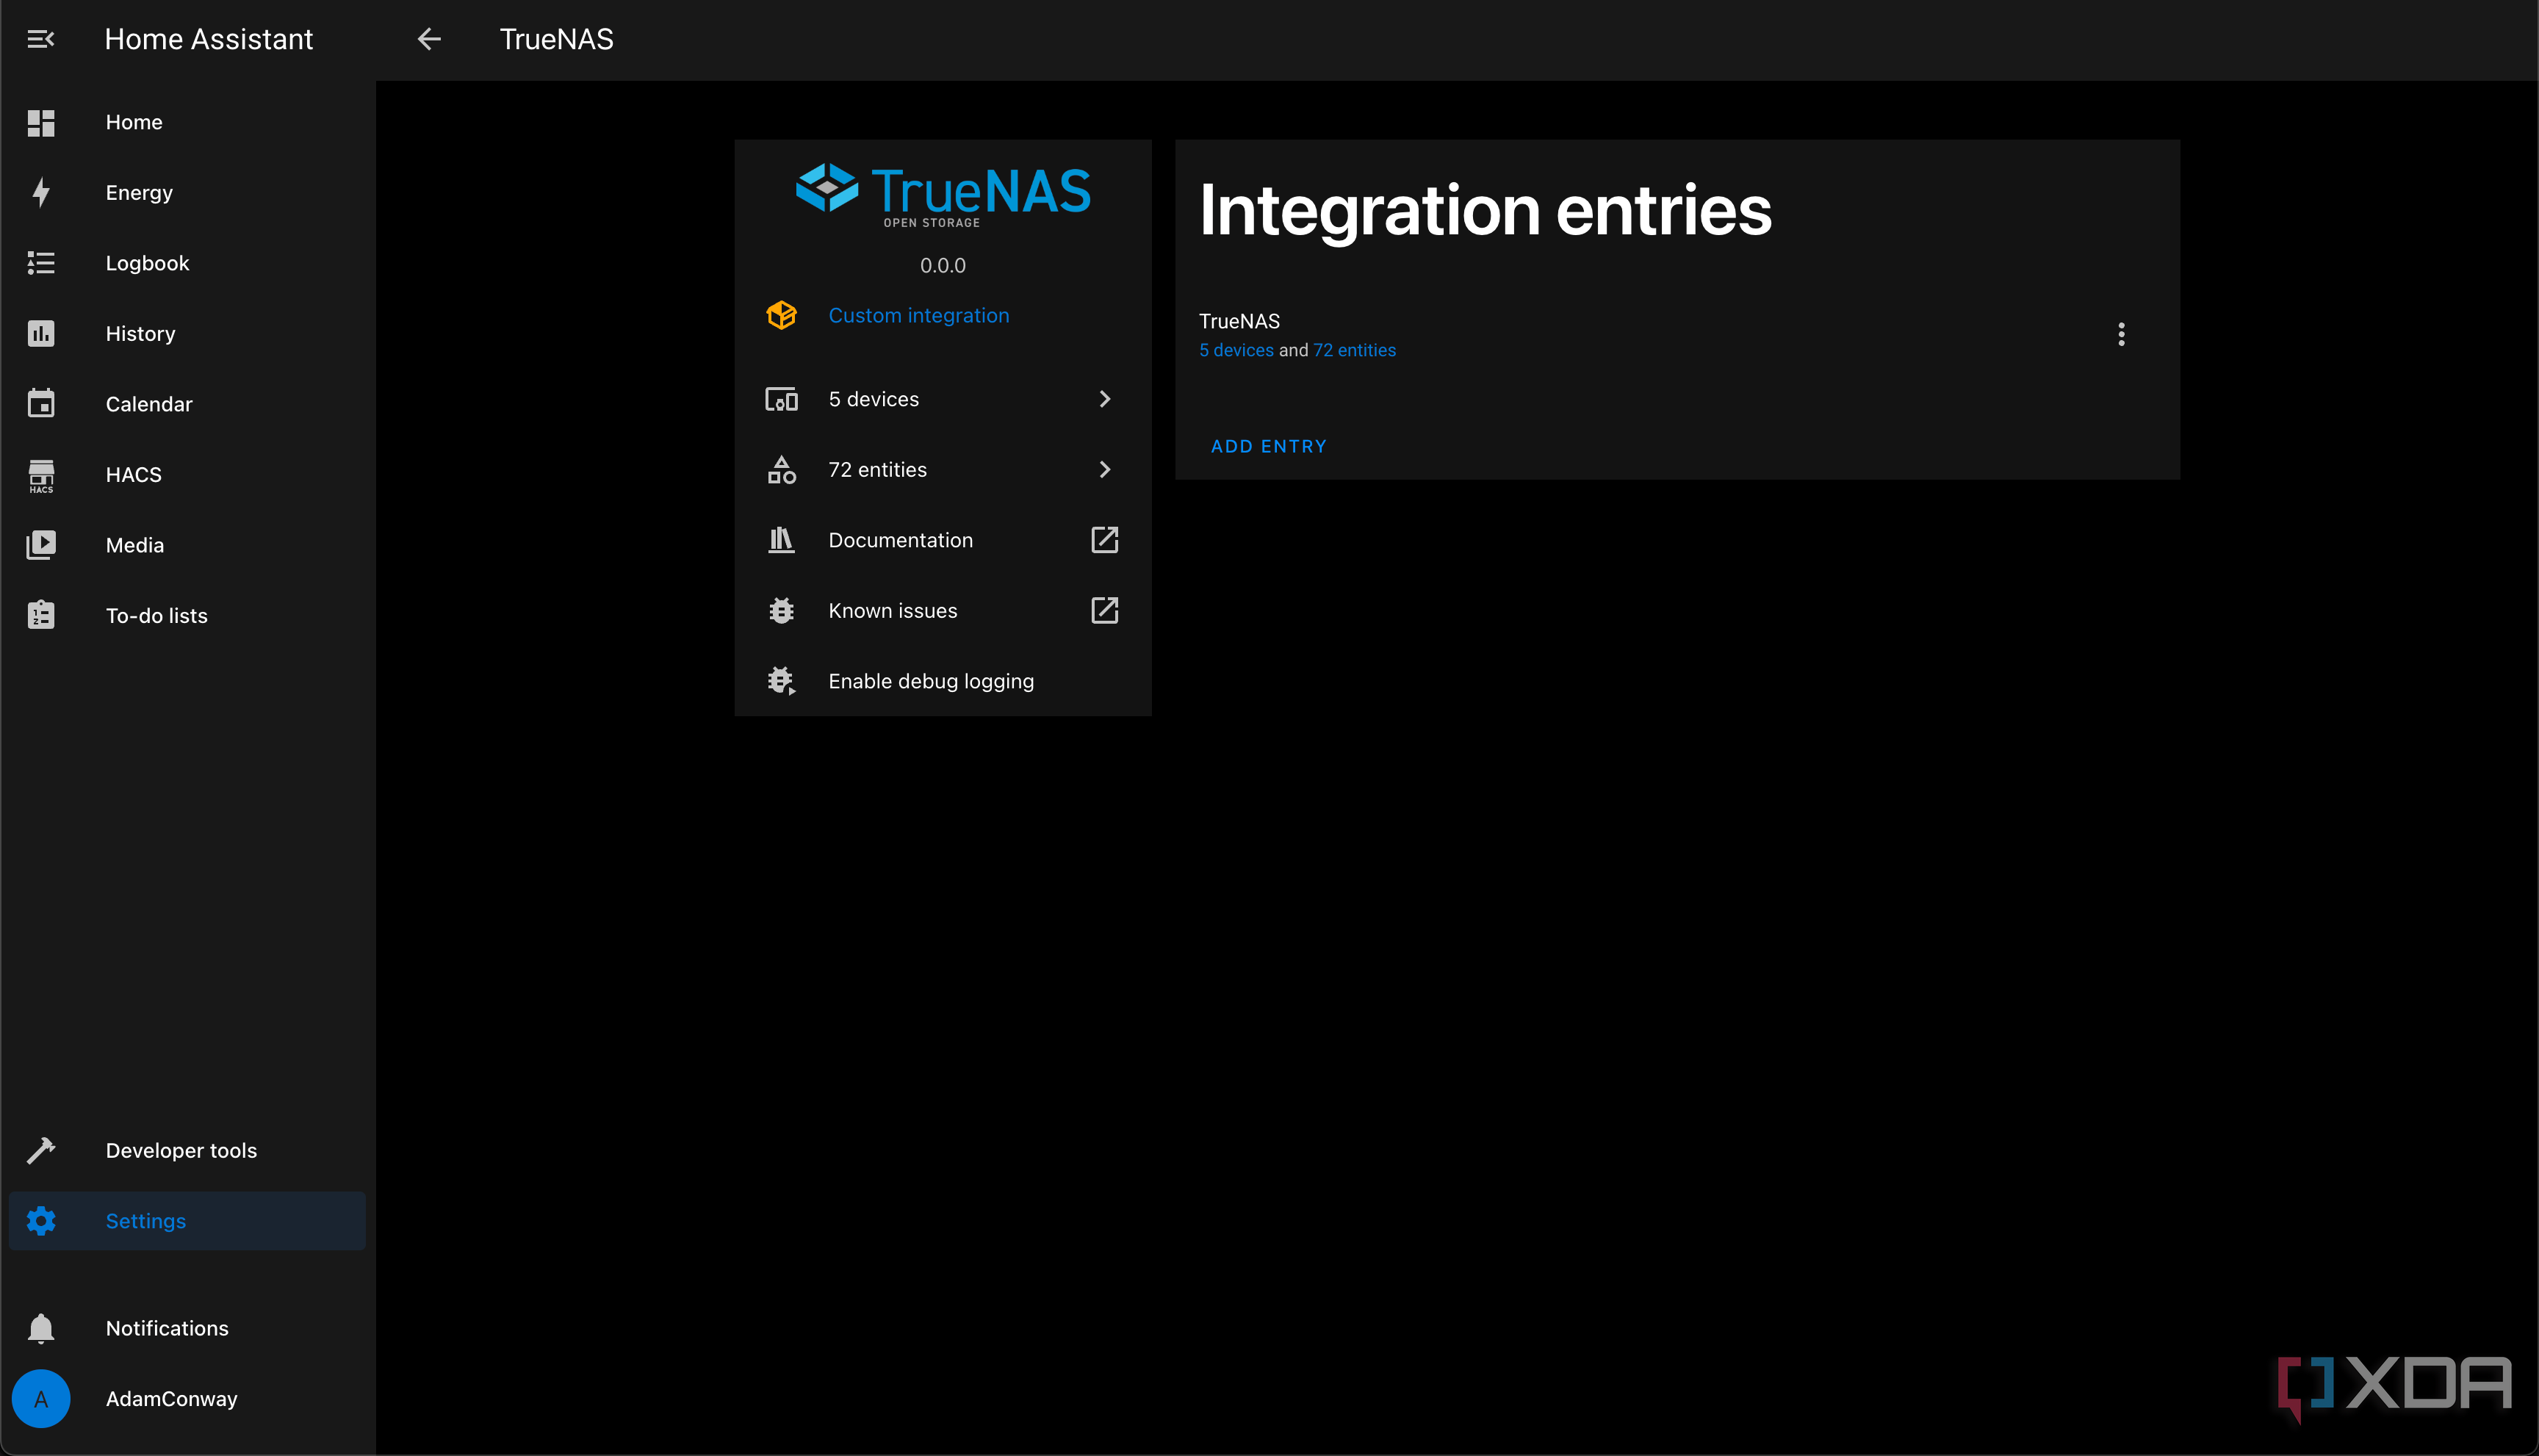
Task: Open external link icon beside Known issues
Action: 1104,611
